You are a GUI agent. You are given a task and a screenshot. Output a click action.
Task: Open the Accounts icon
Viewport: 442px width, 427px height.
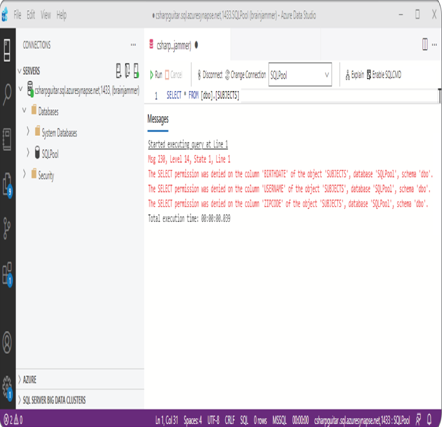7,342
